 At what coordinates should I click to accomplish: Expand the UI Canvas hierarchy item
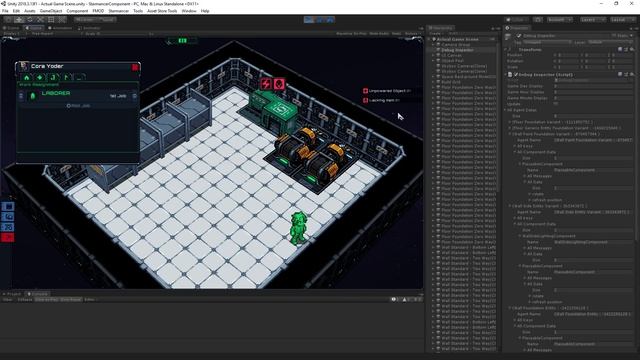pos(433,55)
